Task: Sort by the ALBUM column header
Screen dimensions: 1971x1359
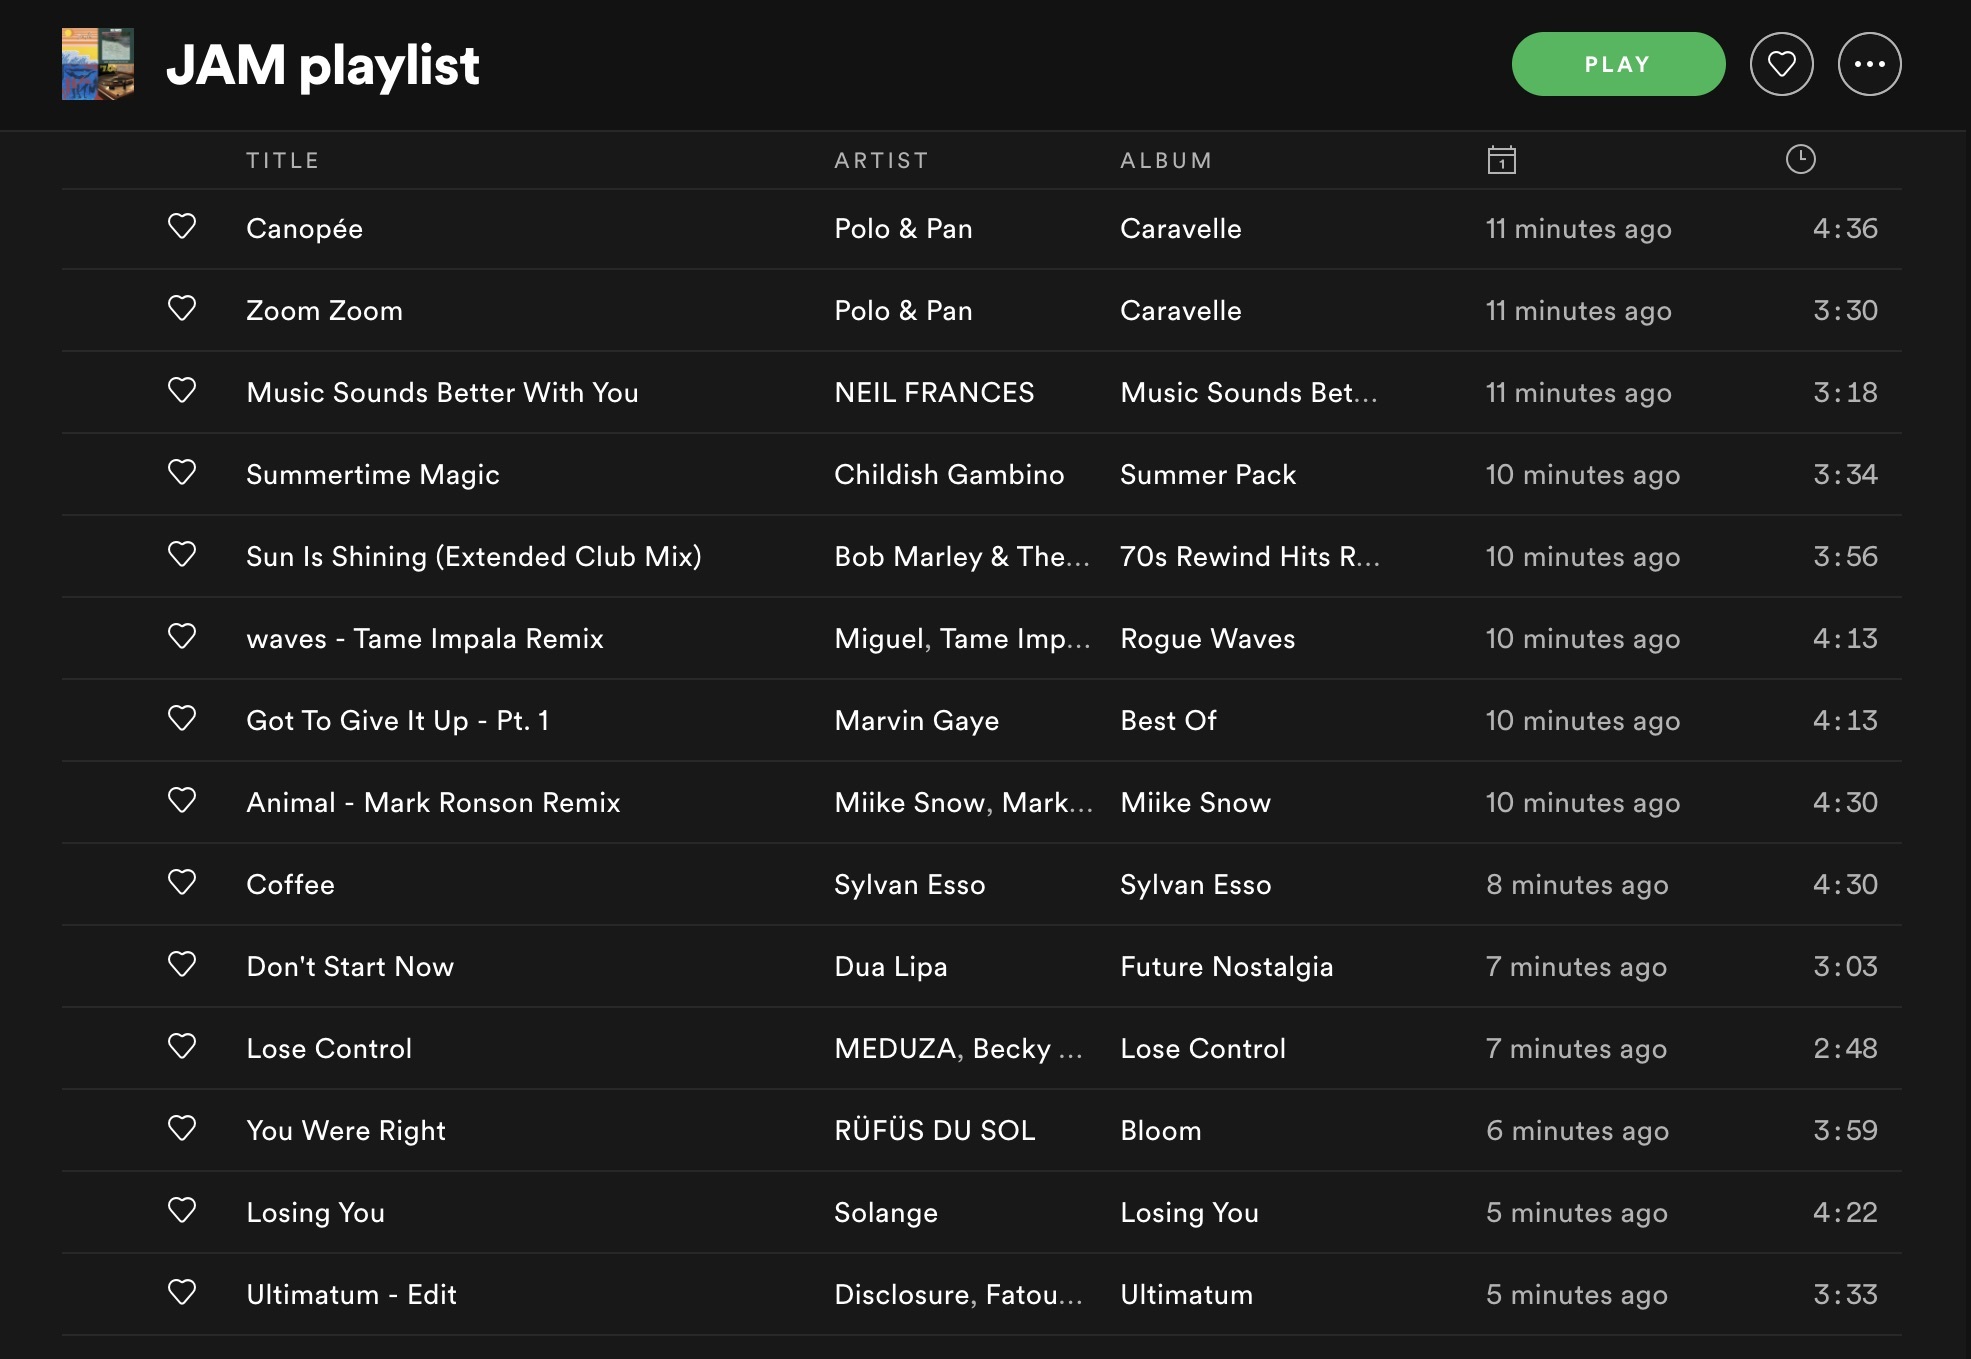Action: [x=1166, y=161]
